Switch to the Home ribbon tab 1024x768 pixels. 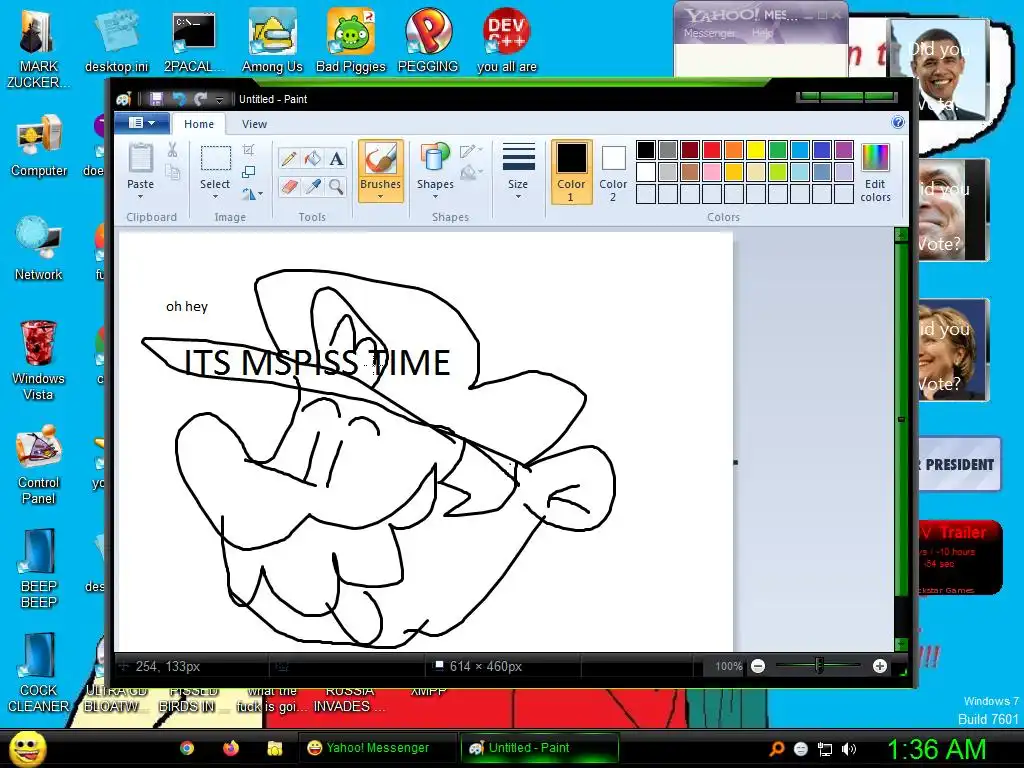pos(199,123)
